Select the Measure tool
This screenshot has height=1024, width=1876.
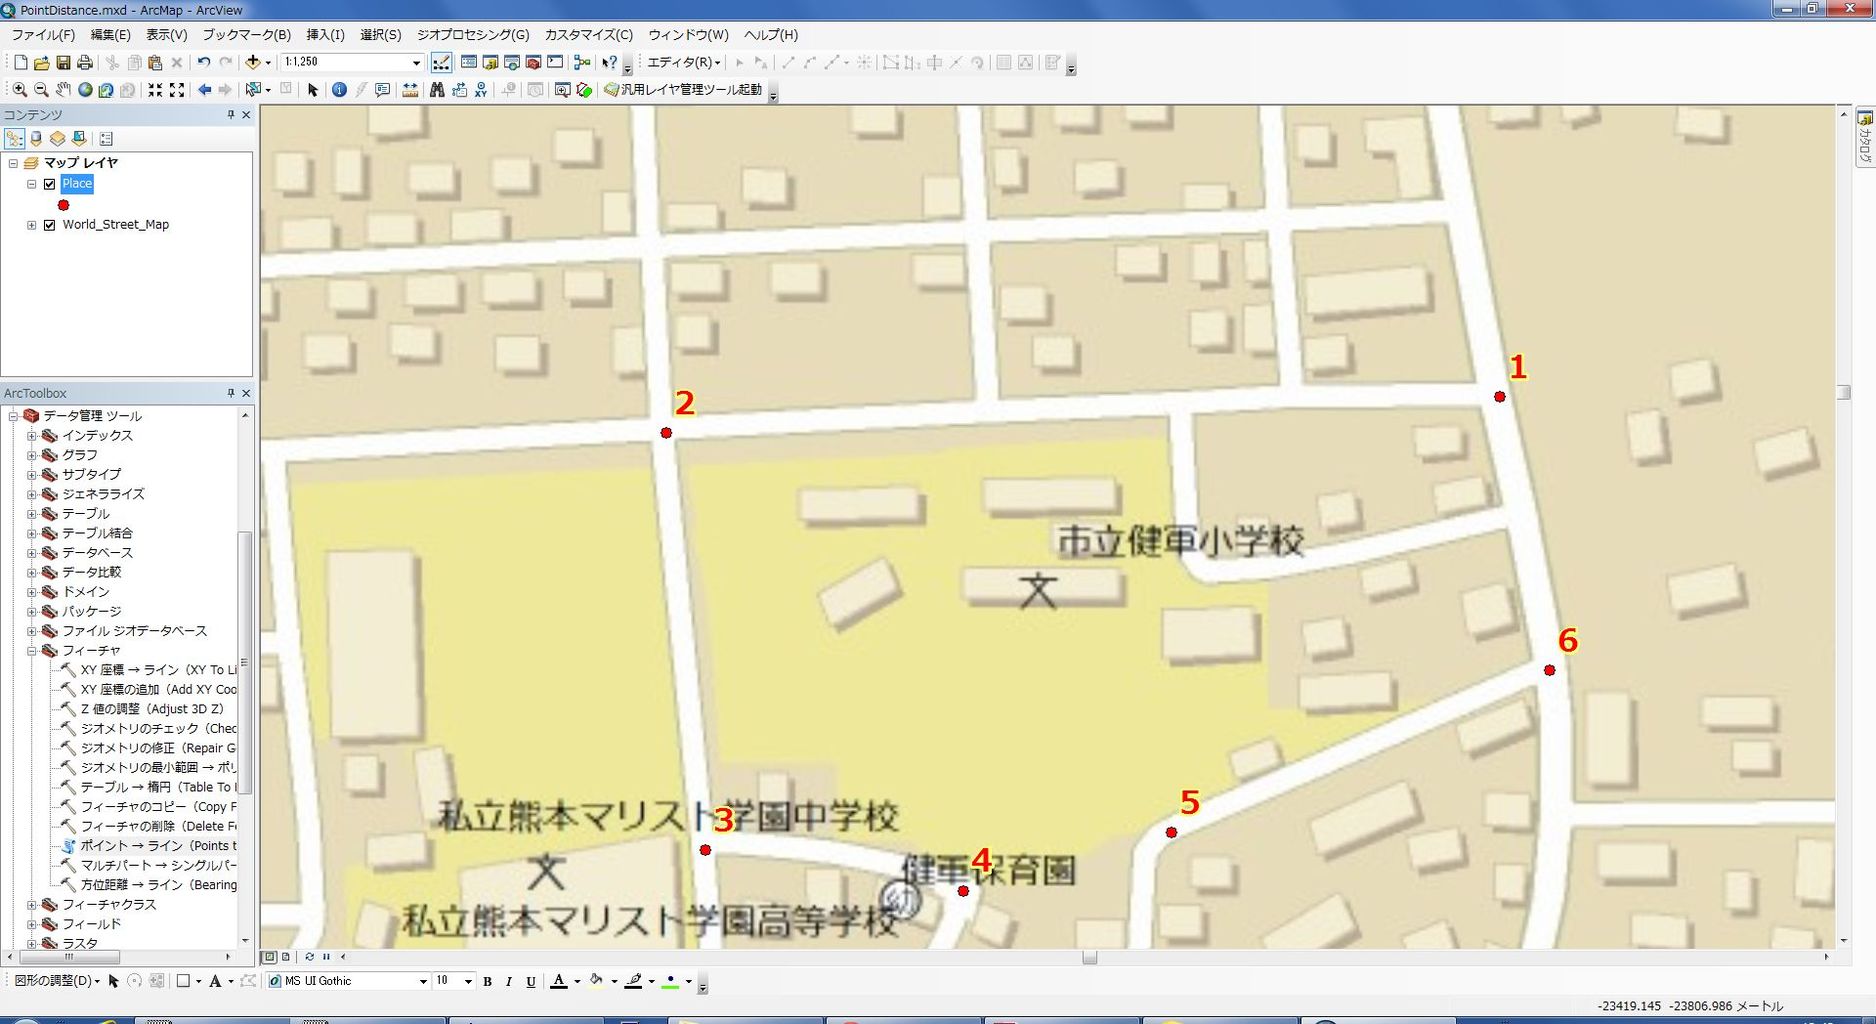point(410,90)
